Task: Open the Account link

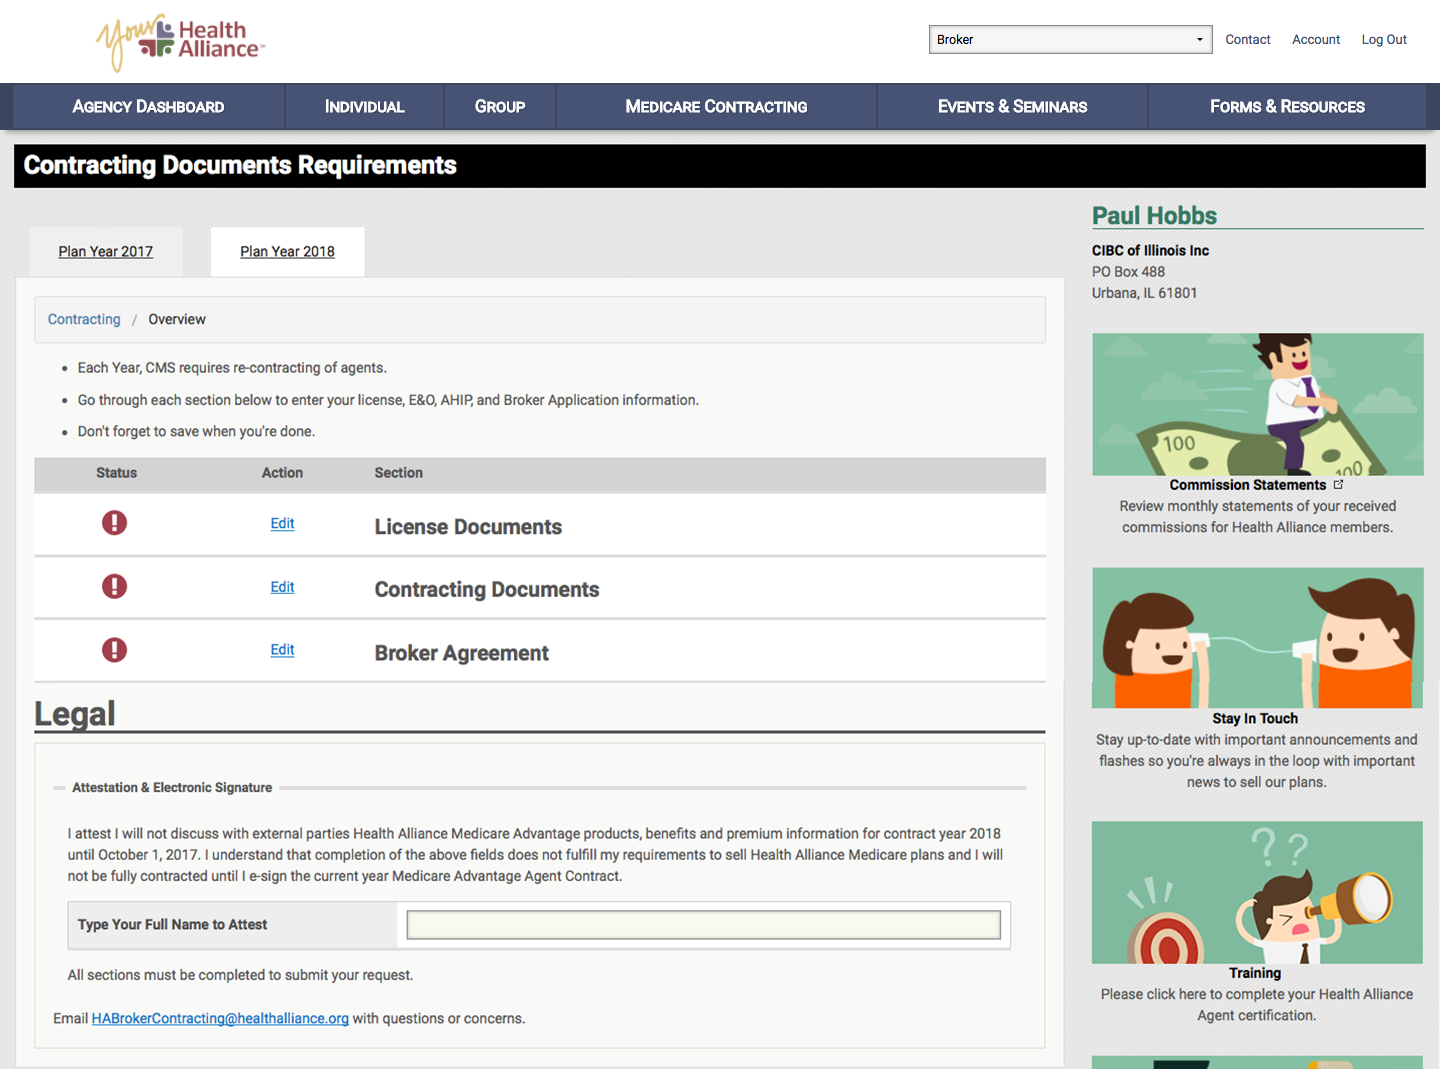Action: (x=1316, y=40)
